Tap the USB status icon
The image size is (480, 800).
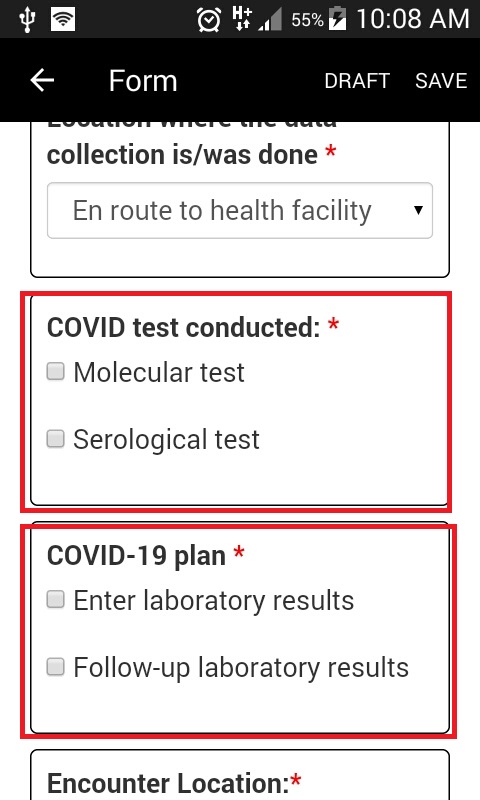coord(27,20)
